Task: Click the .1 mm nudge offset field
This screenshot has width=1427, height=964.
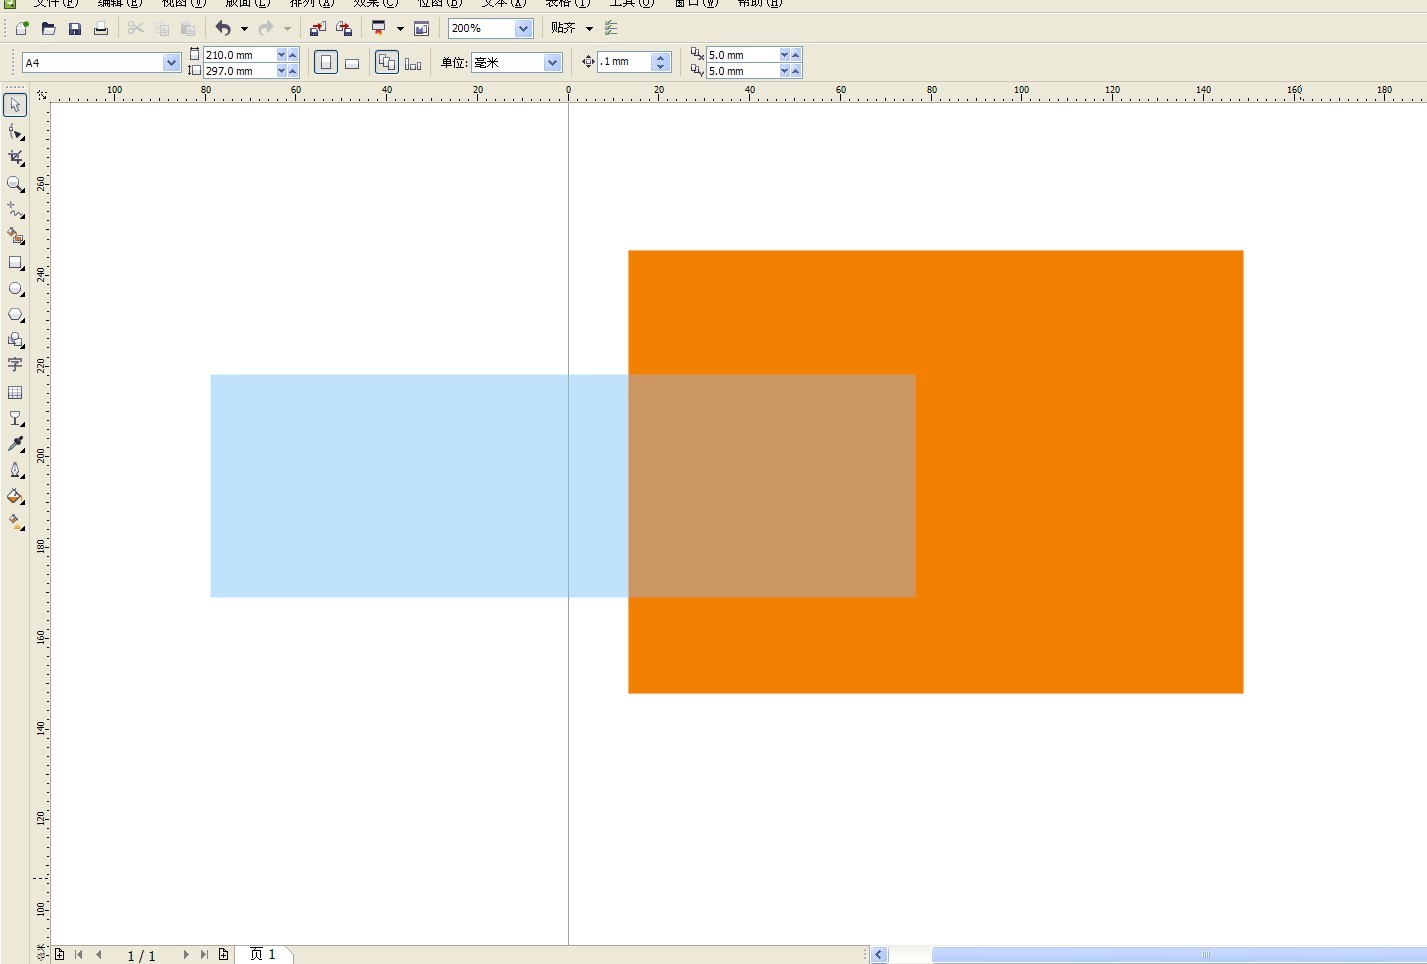Action: click(624, 62)
